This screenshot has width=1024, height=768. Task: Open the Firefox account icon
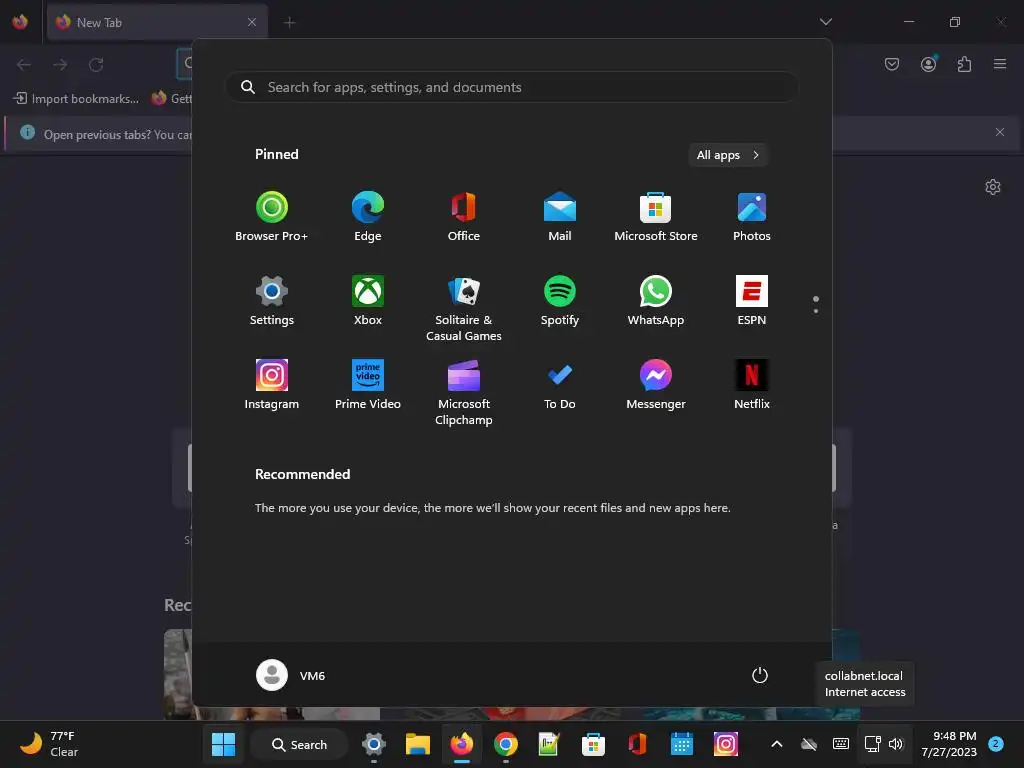tap(928, 64)
